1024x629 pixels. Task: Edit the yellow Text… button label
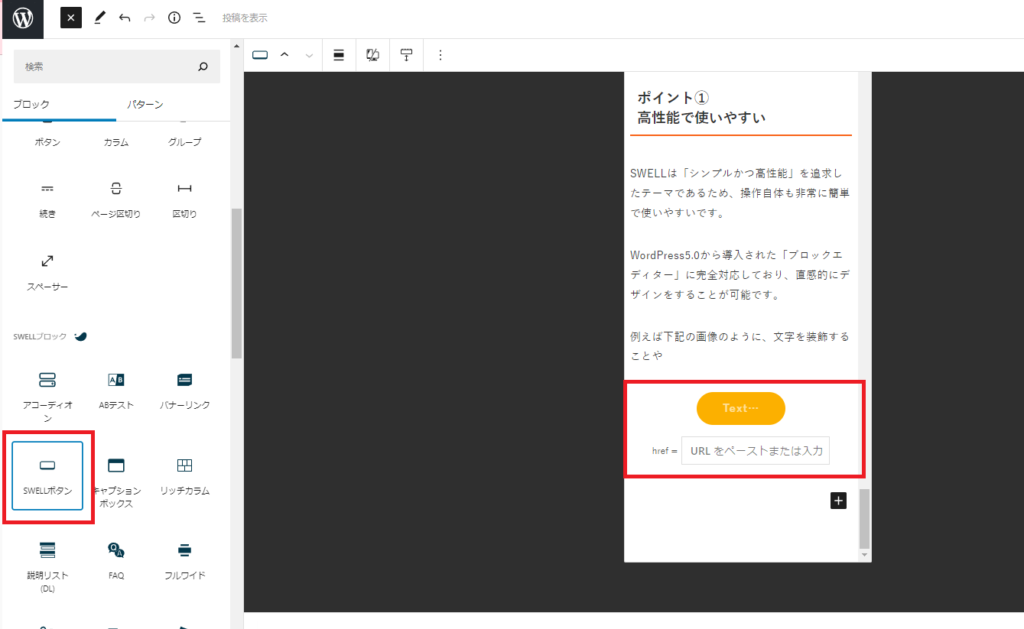741,408
